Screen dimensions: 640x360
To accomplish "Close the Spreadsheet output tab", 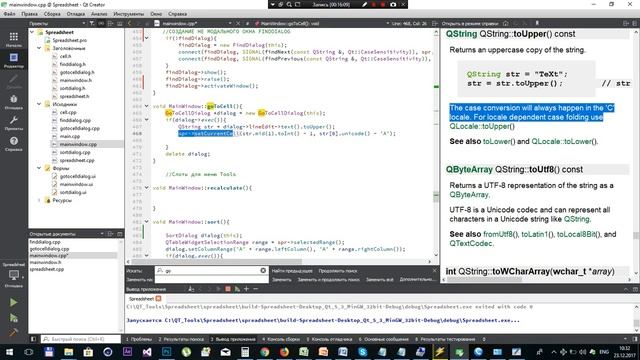I will click(158, 299).
